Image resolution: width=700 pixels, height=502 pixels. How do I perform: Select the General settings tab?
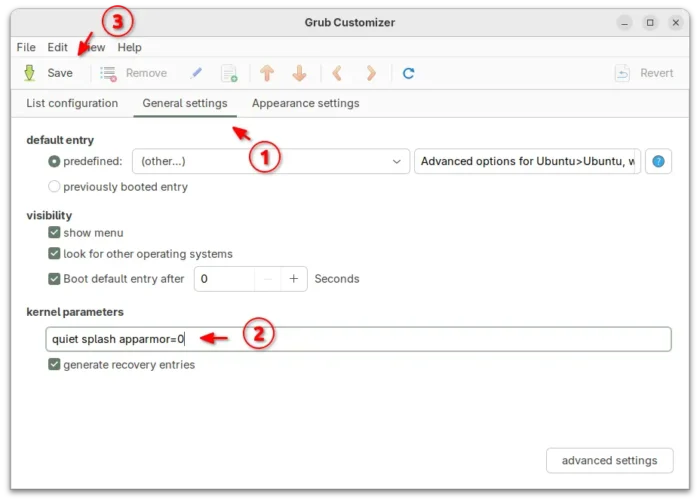click(x=185, y=103)
